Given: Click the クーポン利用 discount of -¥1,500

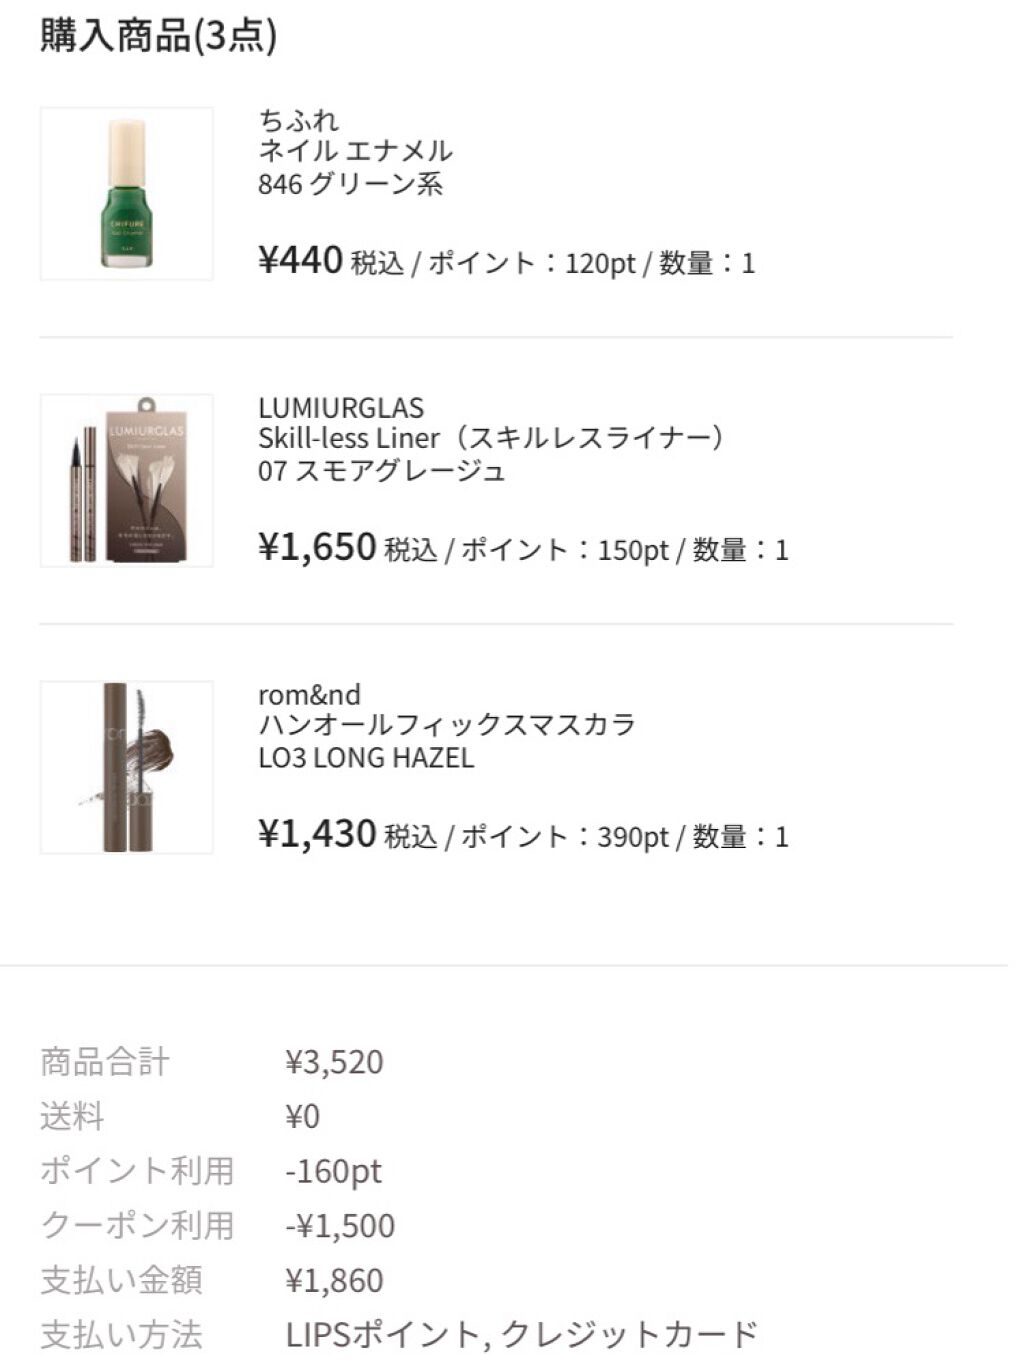Looking at the screenshot, I should click(x=340, y=1226).
